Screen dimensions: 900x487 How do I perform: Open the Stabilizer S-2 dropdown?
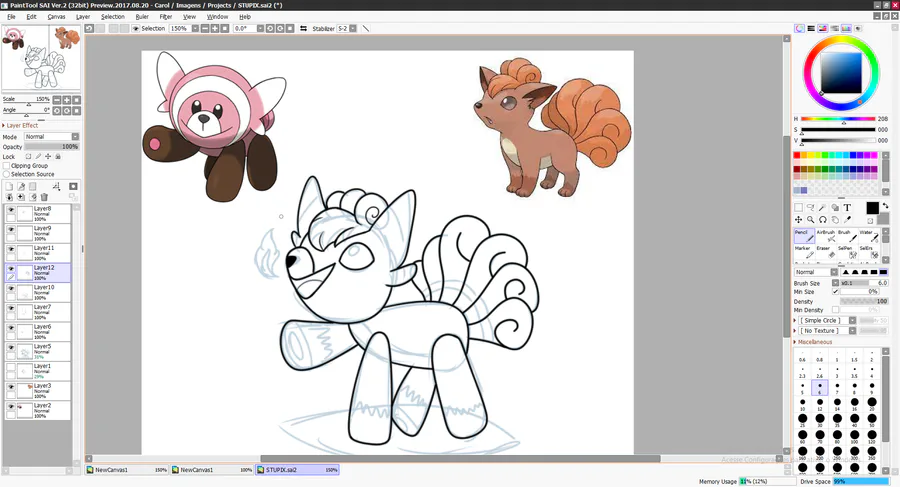[352, 28]
